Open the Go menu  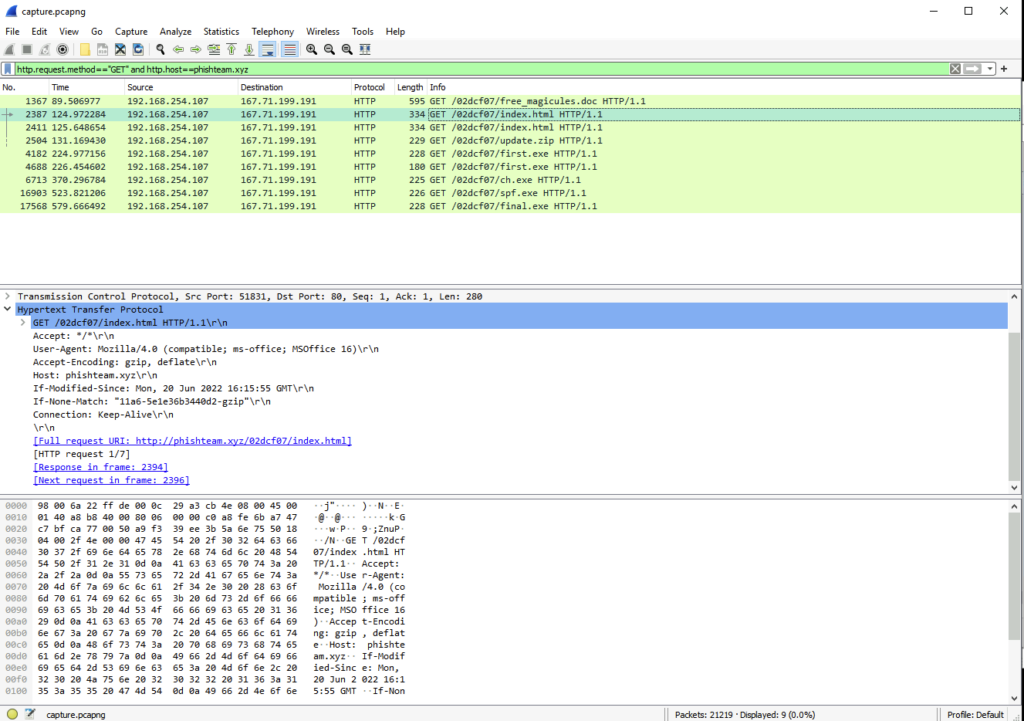(x=97, y=31)
